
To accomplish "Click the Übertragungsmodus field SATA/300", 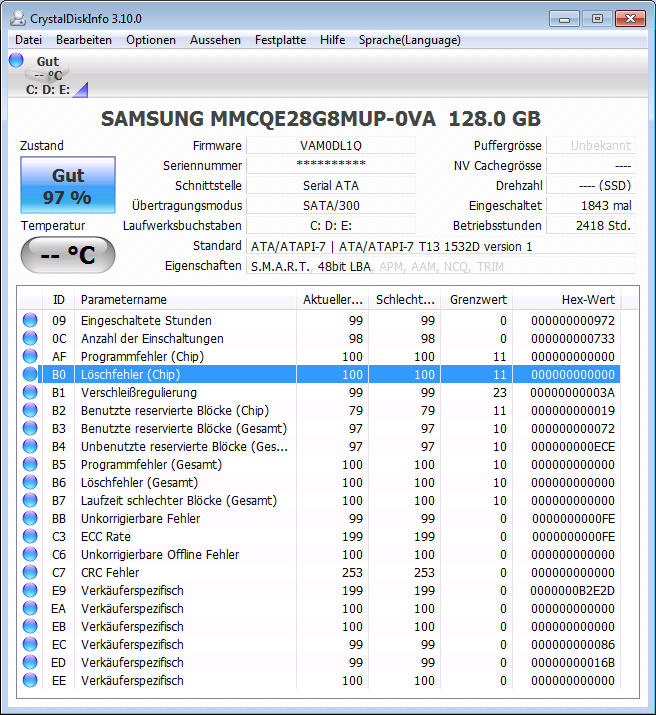I will (331, 206).
